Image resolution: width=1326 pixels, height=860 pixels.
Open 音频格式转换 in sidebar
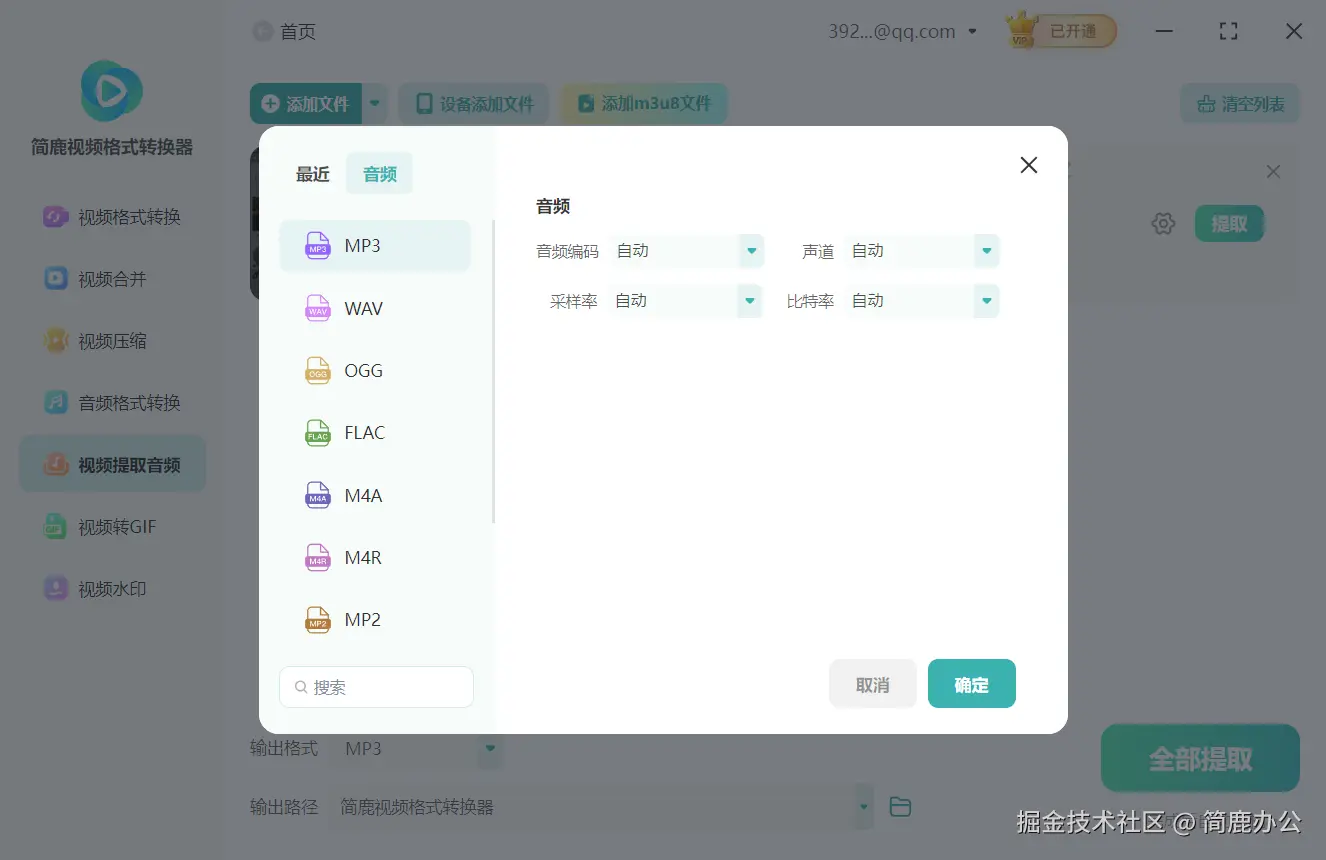point(113,403)
